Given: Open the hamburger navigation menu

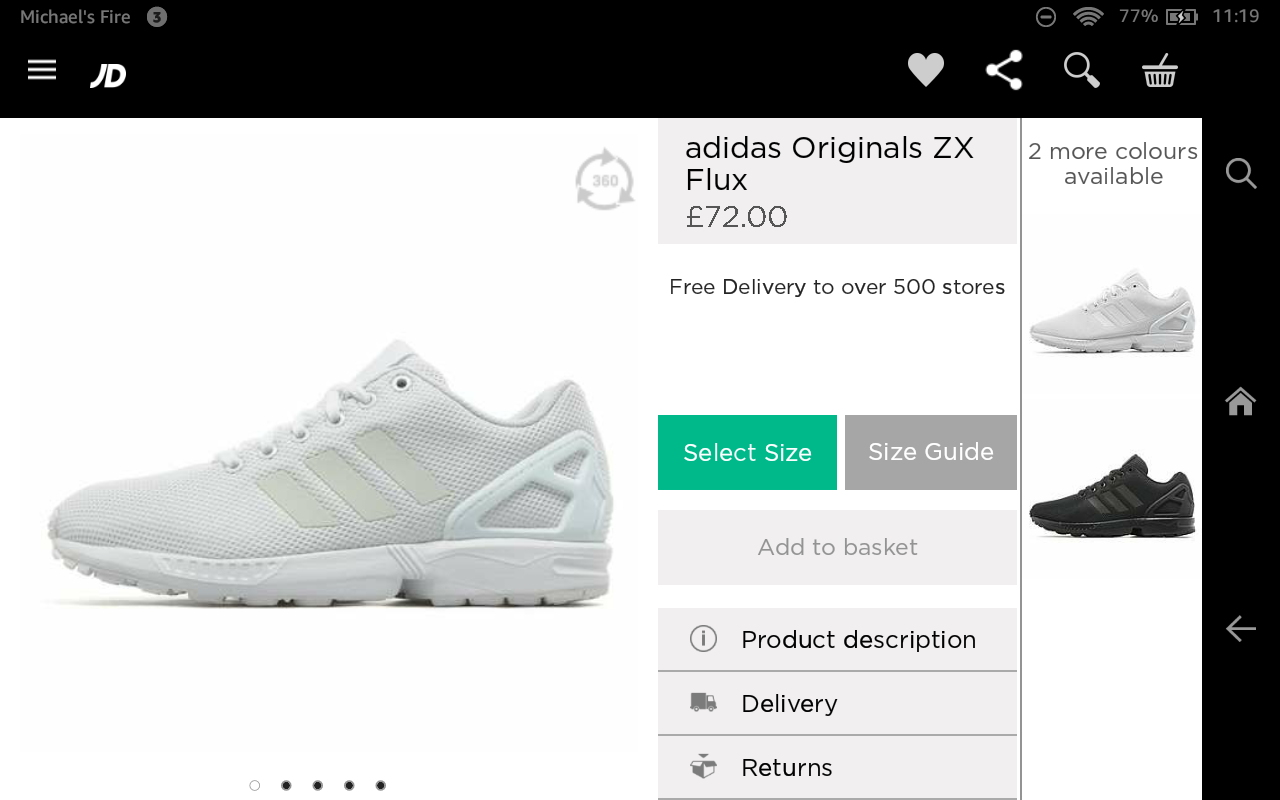Looking at the screenshot, I should coord(42,70).
